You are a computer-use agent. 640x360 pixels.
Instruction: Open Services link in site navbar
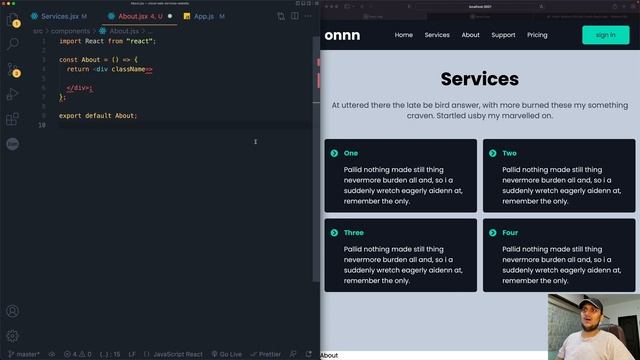tap(437, 35)
